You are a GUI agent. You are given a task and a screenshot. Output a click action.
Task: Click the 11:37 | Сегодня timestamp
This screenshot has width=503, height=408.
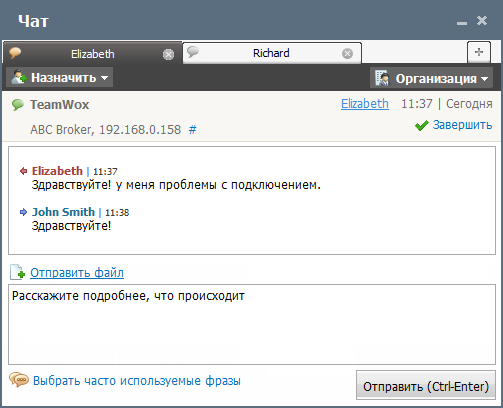pyautogui.click(x=447, y=104)
